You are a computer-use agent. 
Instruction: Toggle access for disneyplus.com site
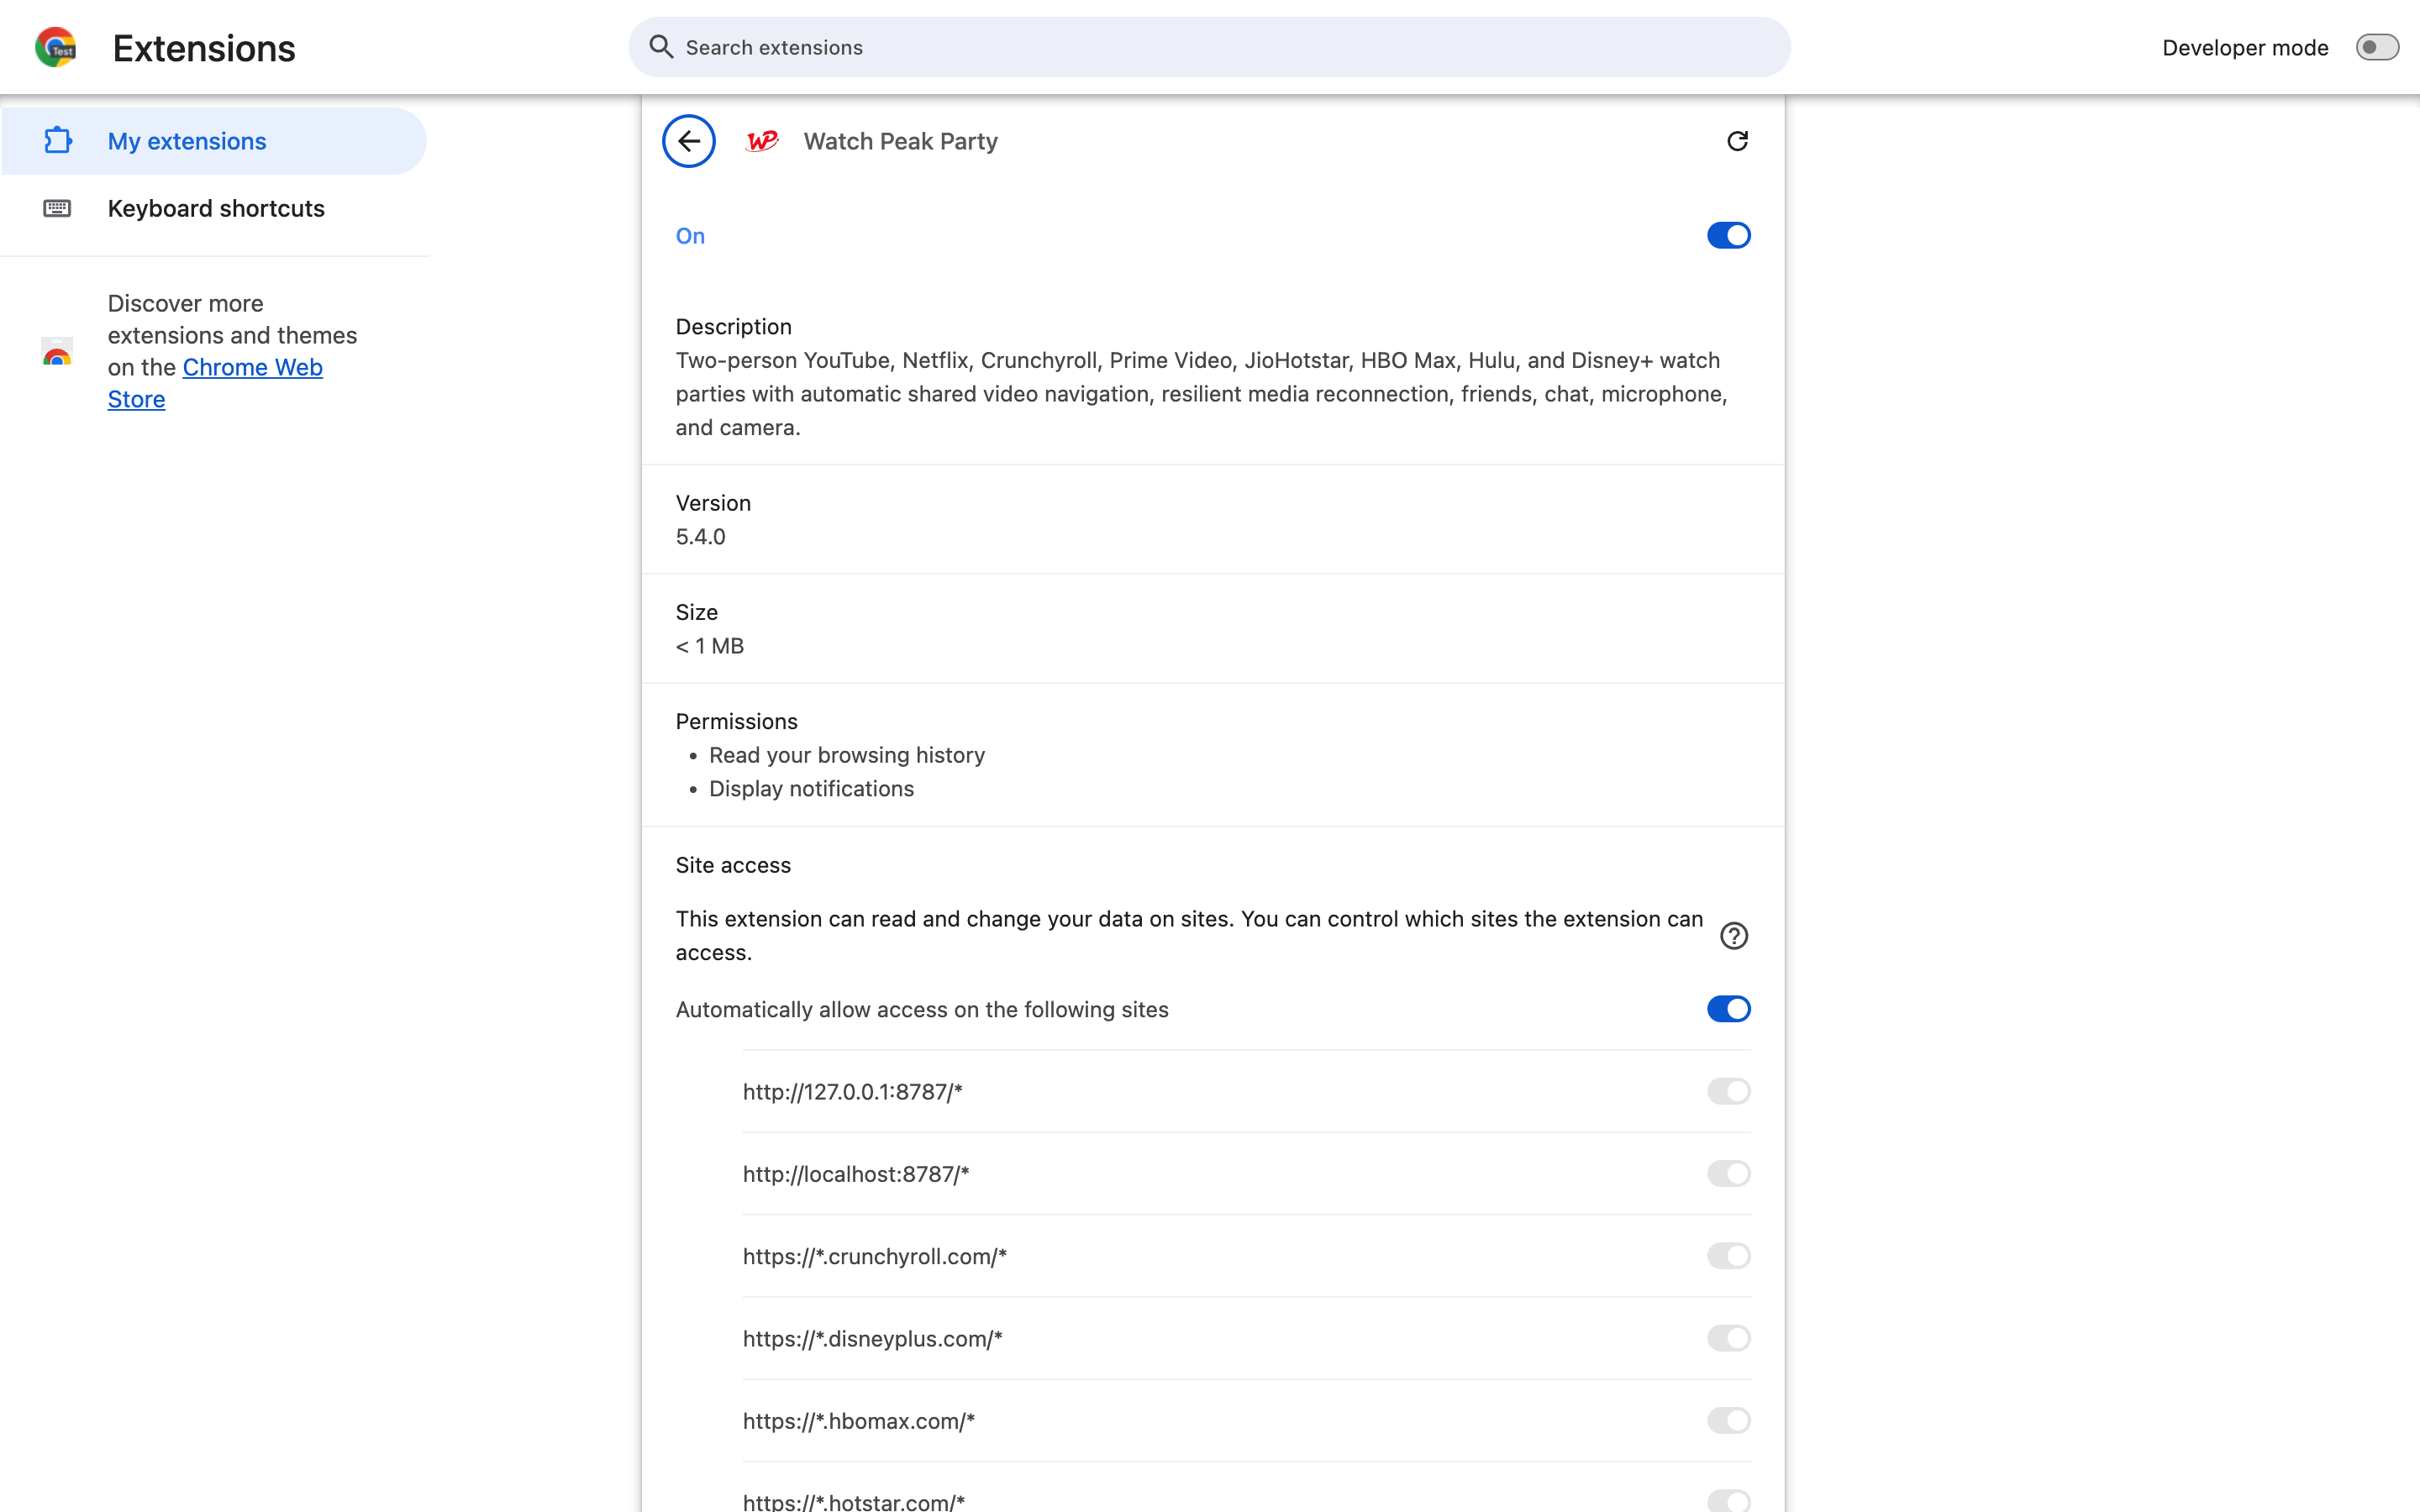[1728, 1338]
